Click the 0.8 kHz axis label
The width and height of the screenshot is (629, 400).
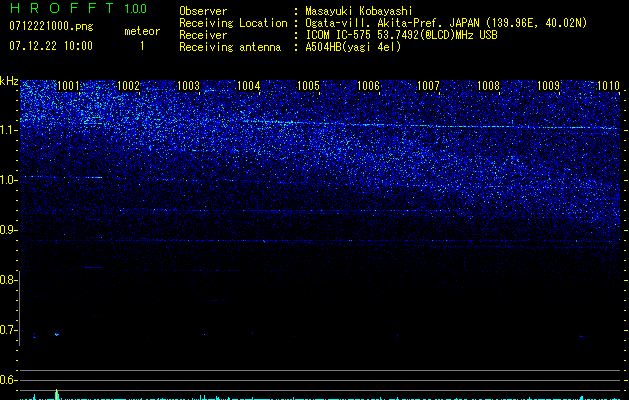(x=8, y=280)
